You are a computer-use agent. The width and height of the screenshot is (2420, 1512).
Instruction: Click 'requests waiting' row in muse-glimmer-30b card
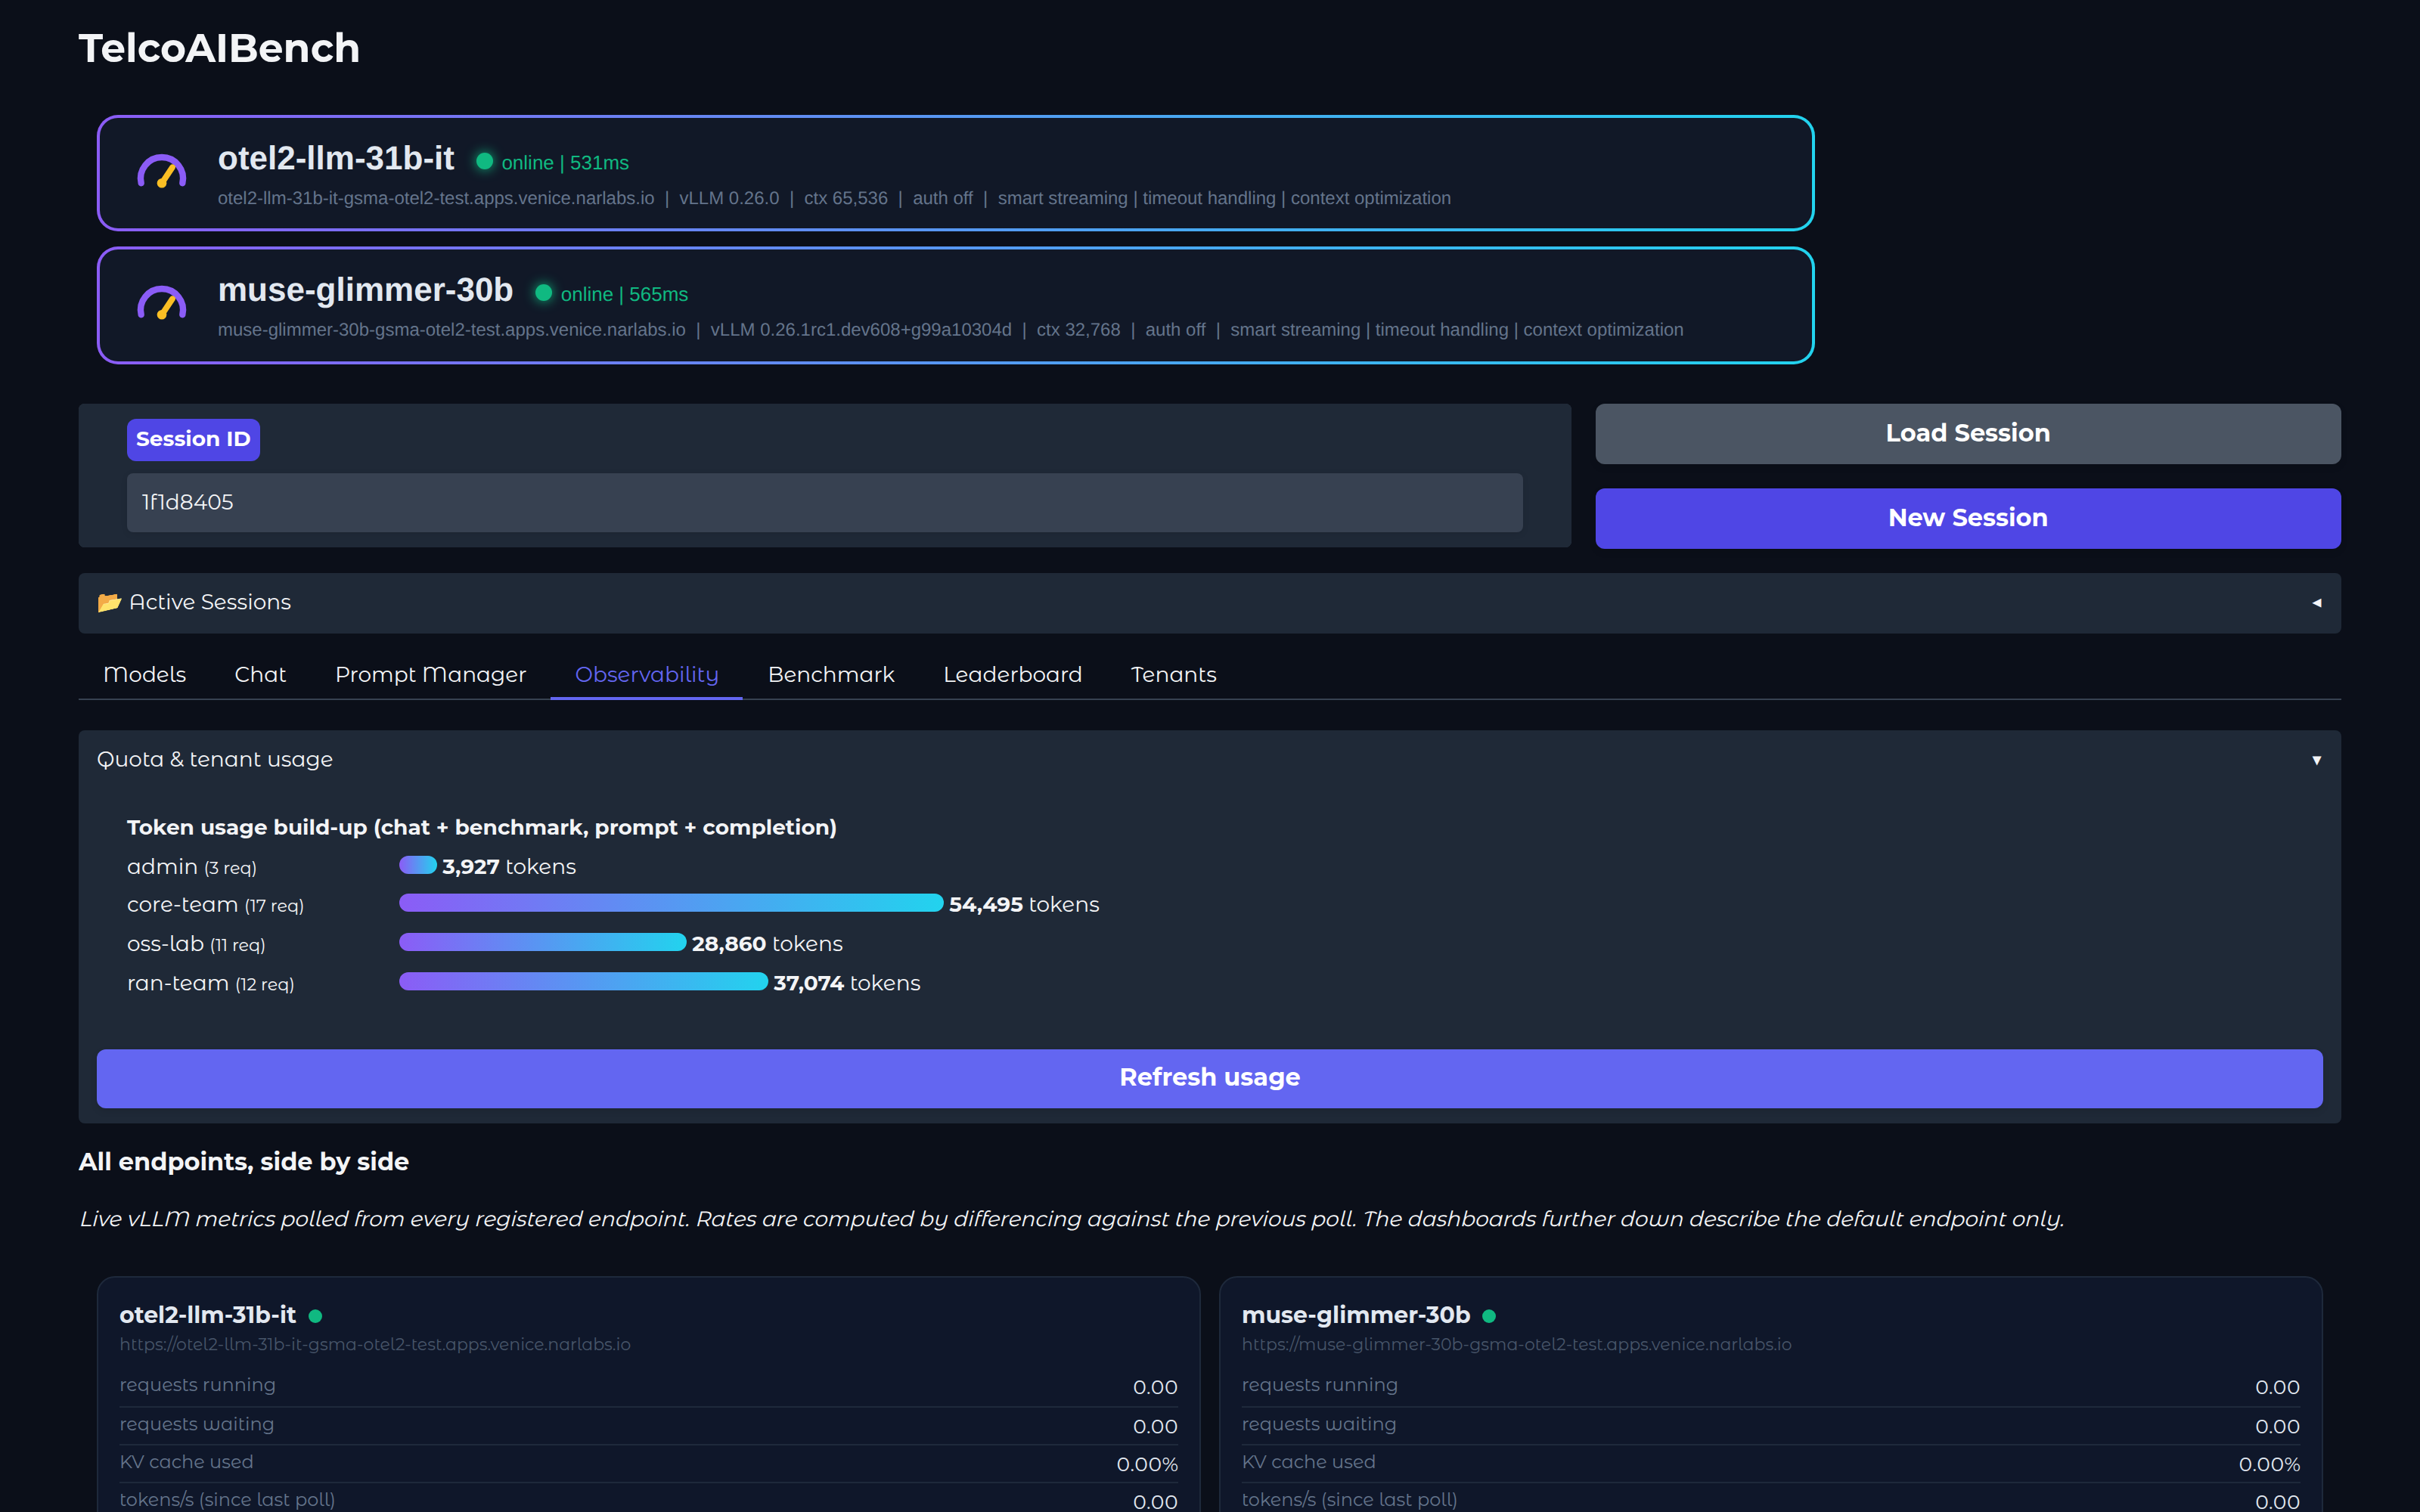coord(1770,1425)
